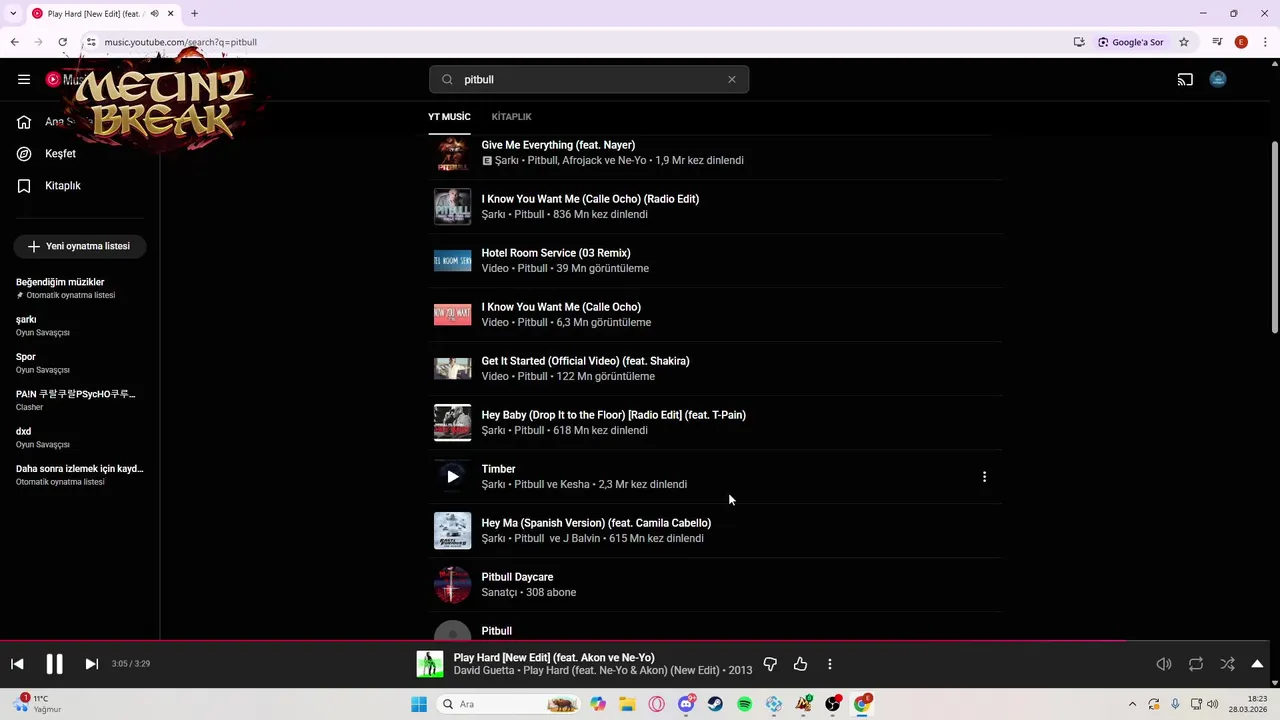Open the Chrome three-dot menu
The height and width of the screenshot is (720, 1280).
click(x=1265, y=42)
